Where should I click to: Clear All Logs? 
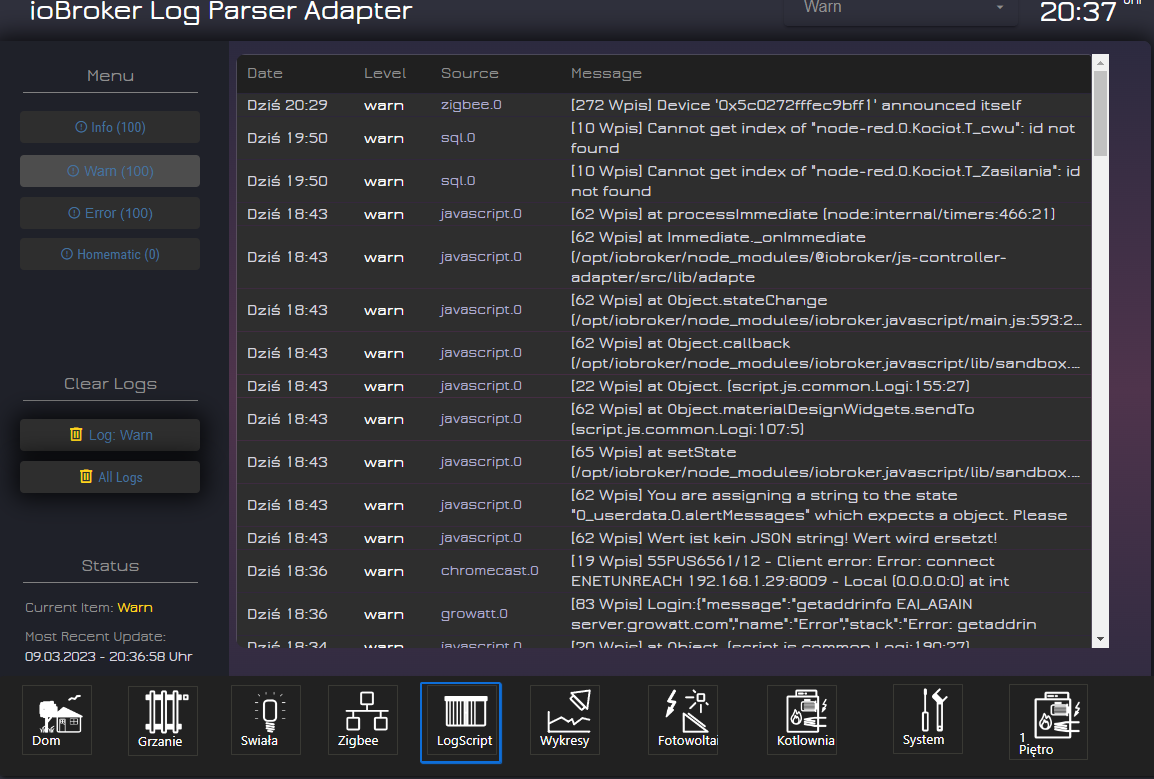point(110,477)
